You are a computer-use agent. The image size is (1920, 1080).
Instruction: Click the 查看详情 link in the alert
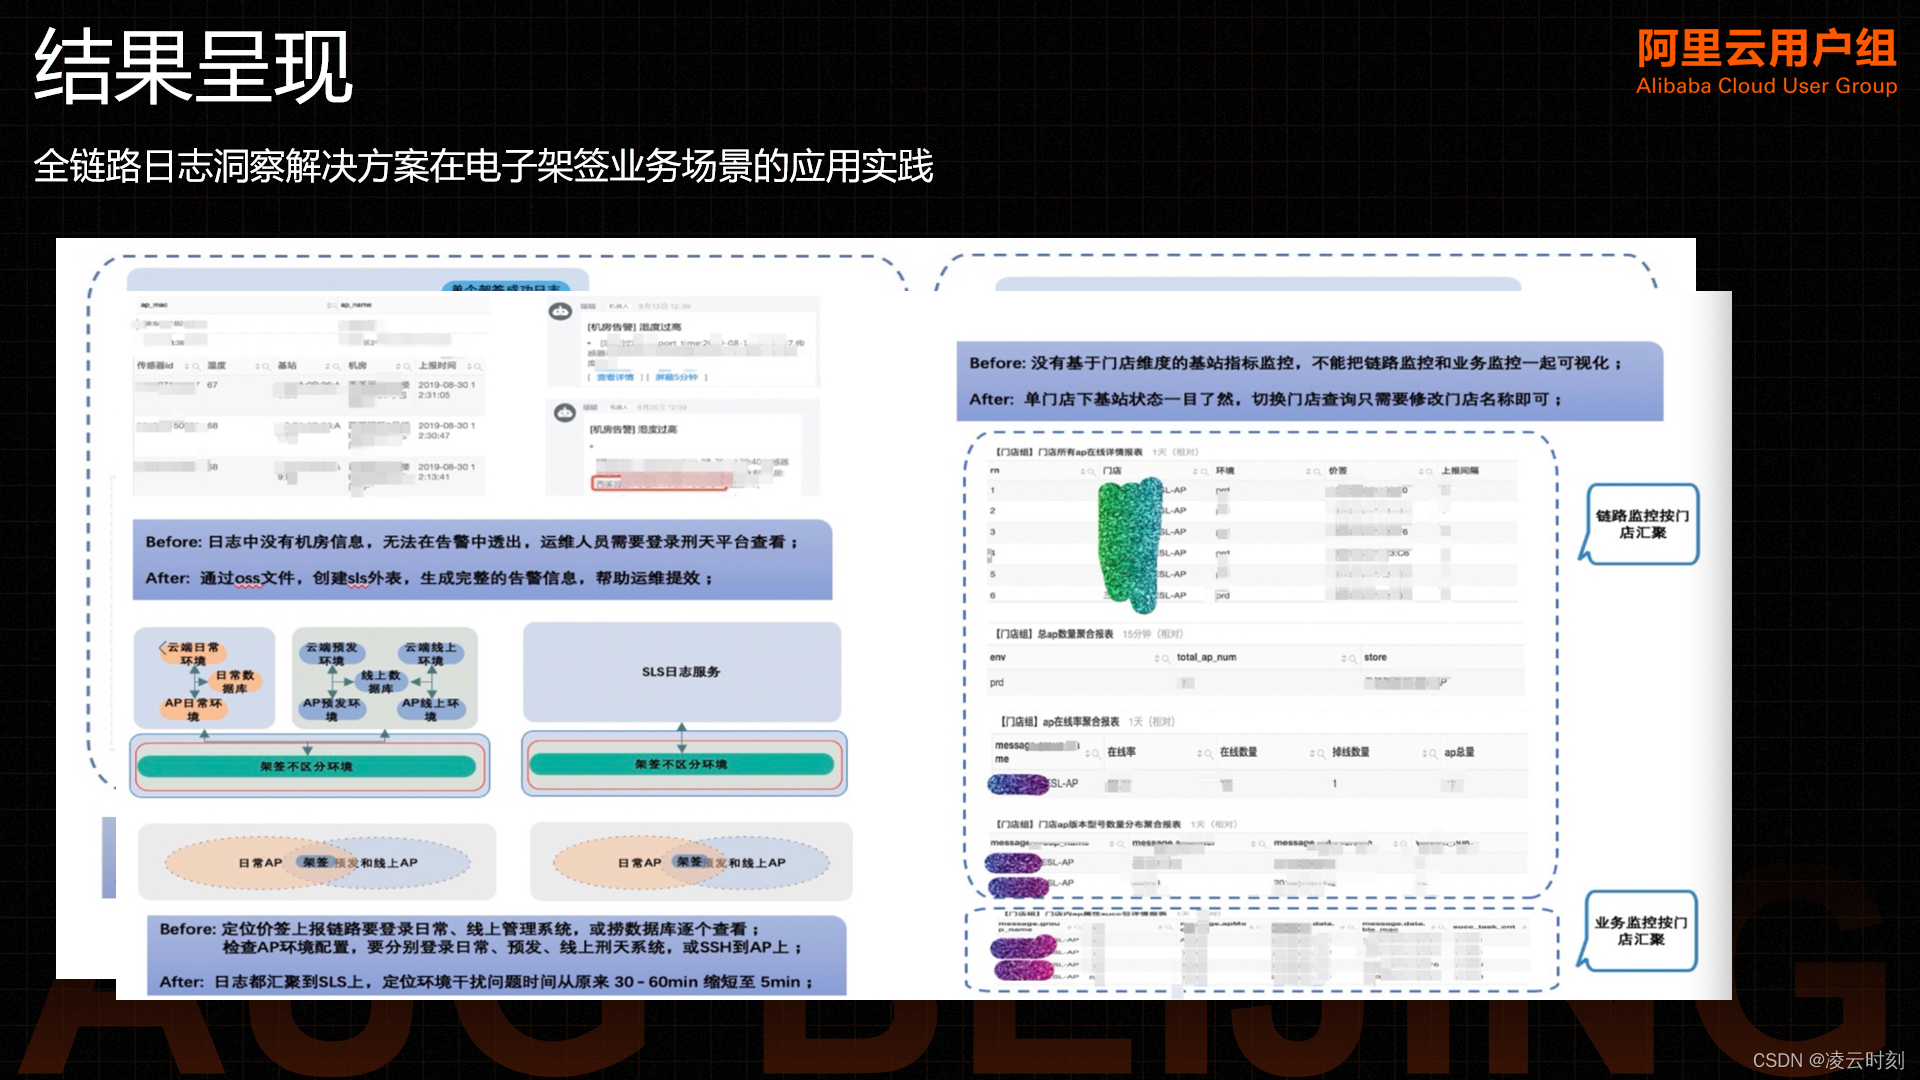tap(615, 377)
